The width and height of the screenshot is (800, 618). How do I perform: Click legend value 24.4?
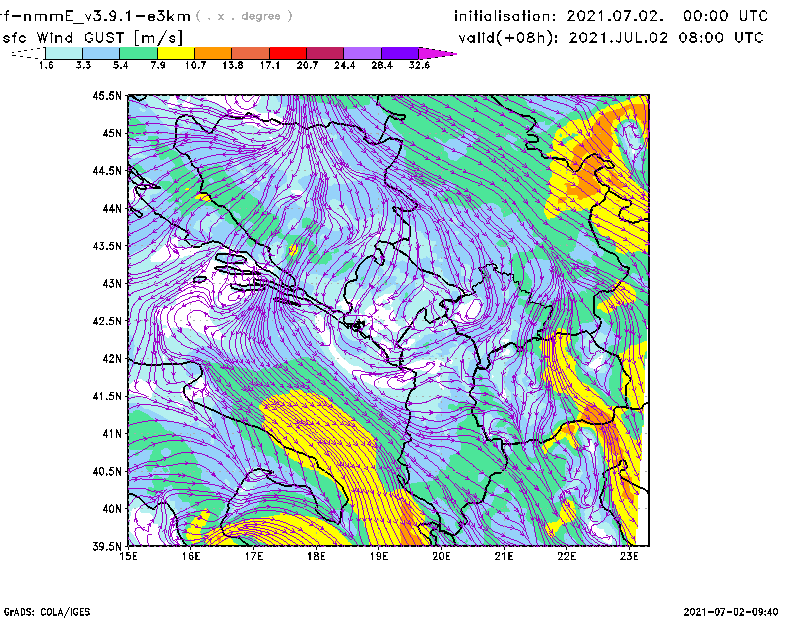pos(344,65)
